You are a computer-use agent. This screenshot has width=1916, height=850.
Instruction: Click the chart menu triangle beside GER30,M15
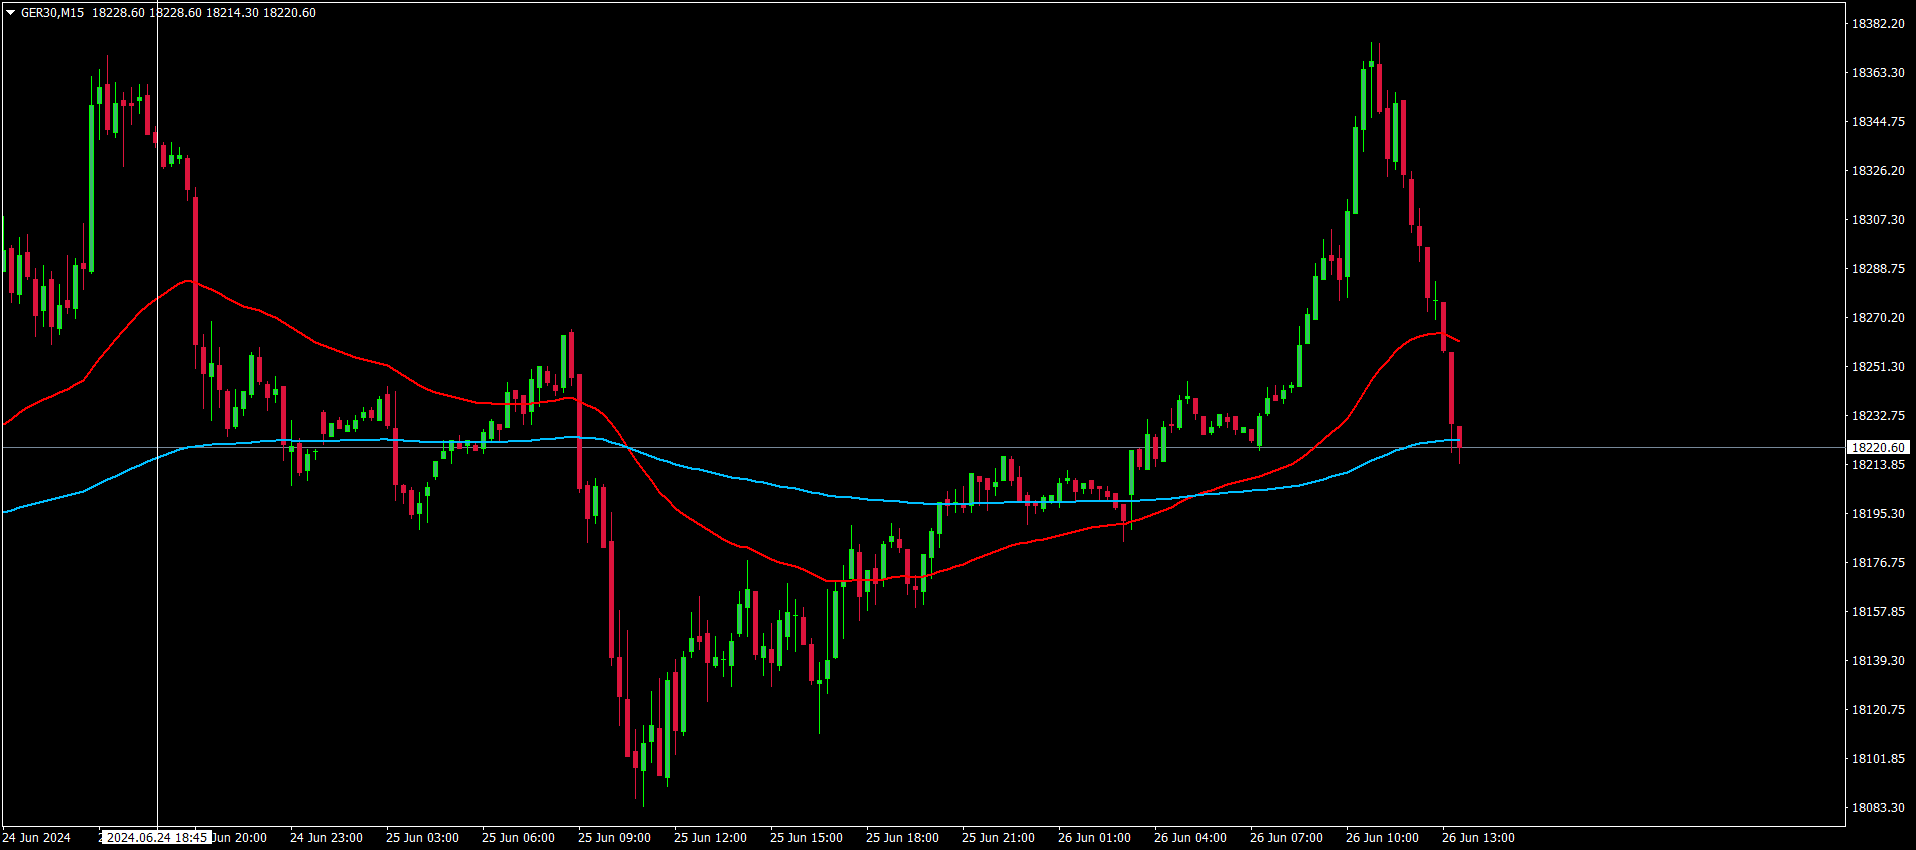point(10,13)
